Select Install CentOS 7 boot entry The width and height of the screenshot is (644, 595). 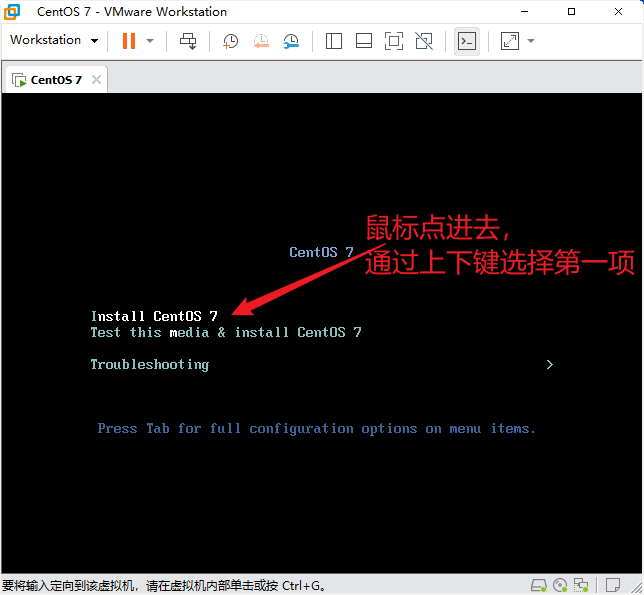click(x=154, y=316)
